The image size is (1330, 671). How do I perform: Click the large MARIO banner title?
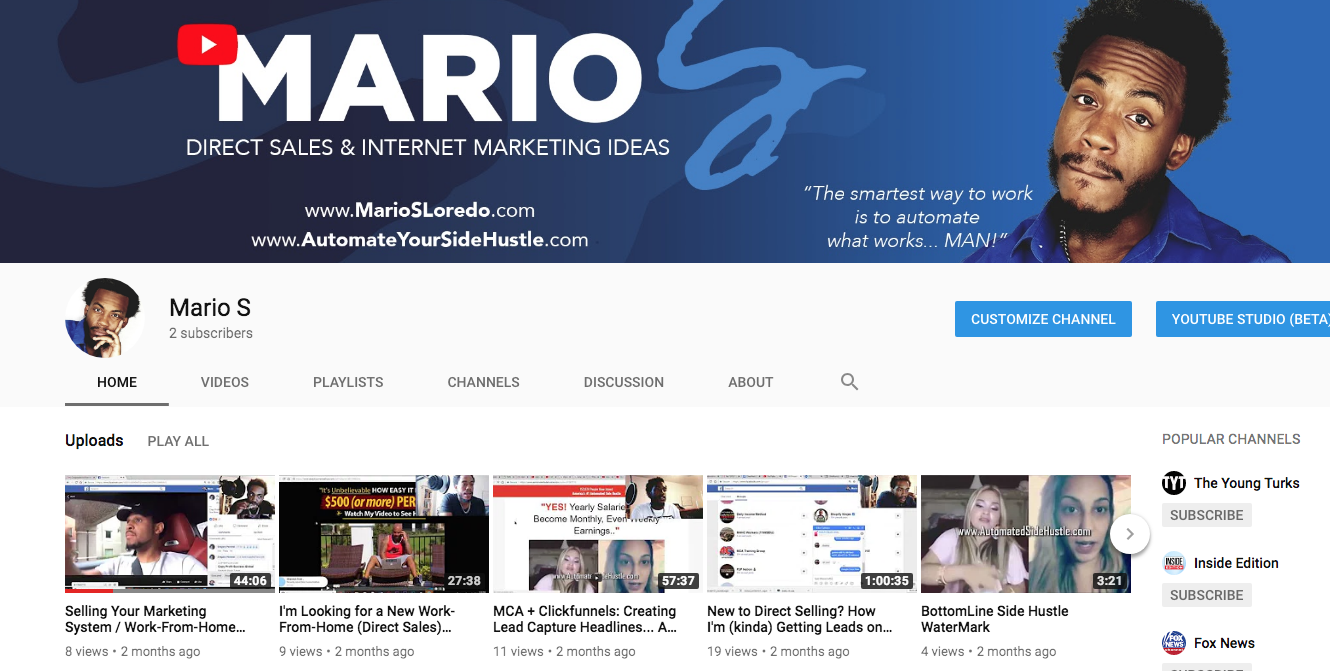430,80
